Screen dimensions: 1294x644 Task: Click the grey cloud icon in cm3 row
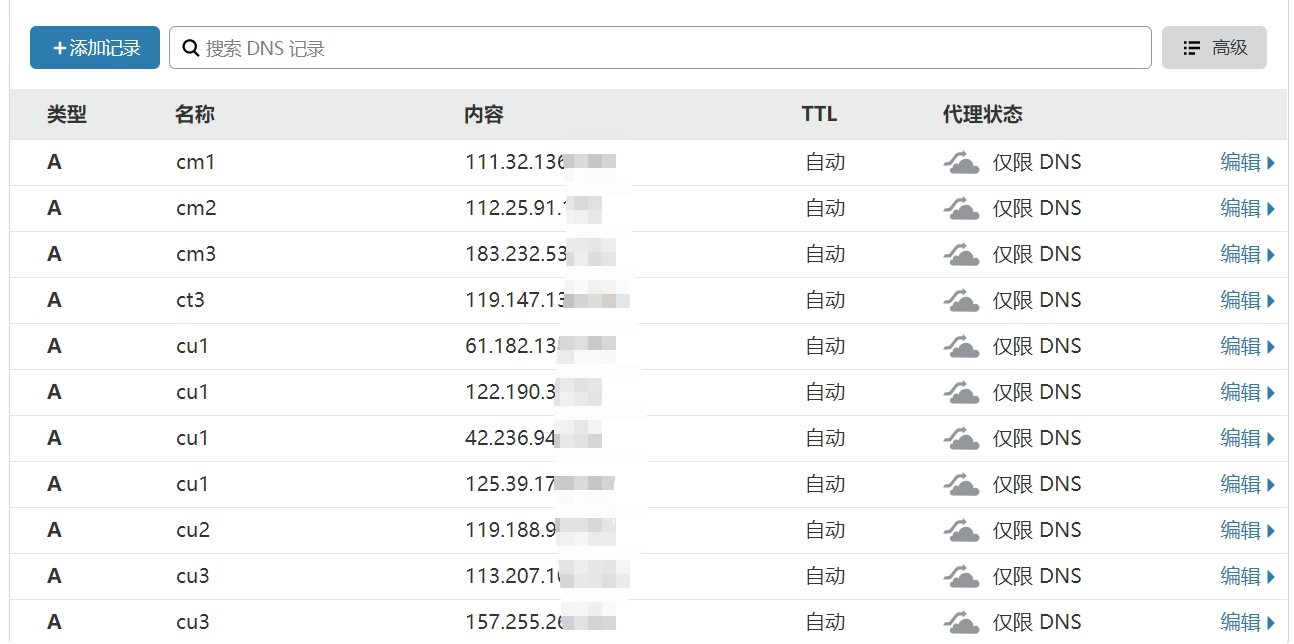tap(961, 255)
